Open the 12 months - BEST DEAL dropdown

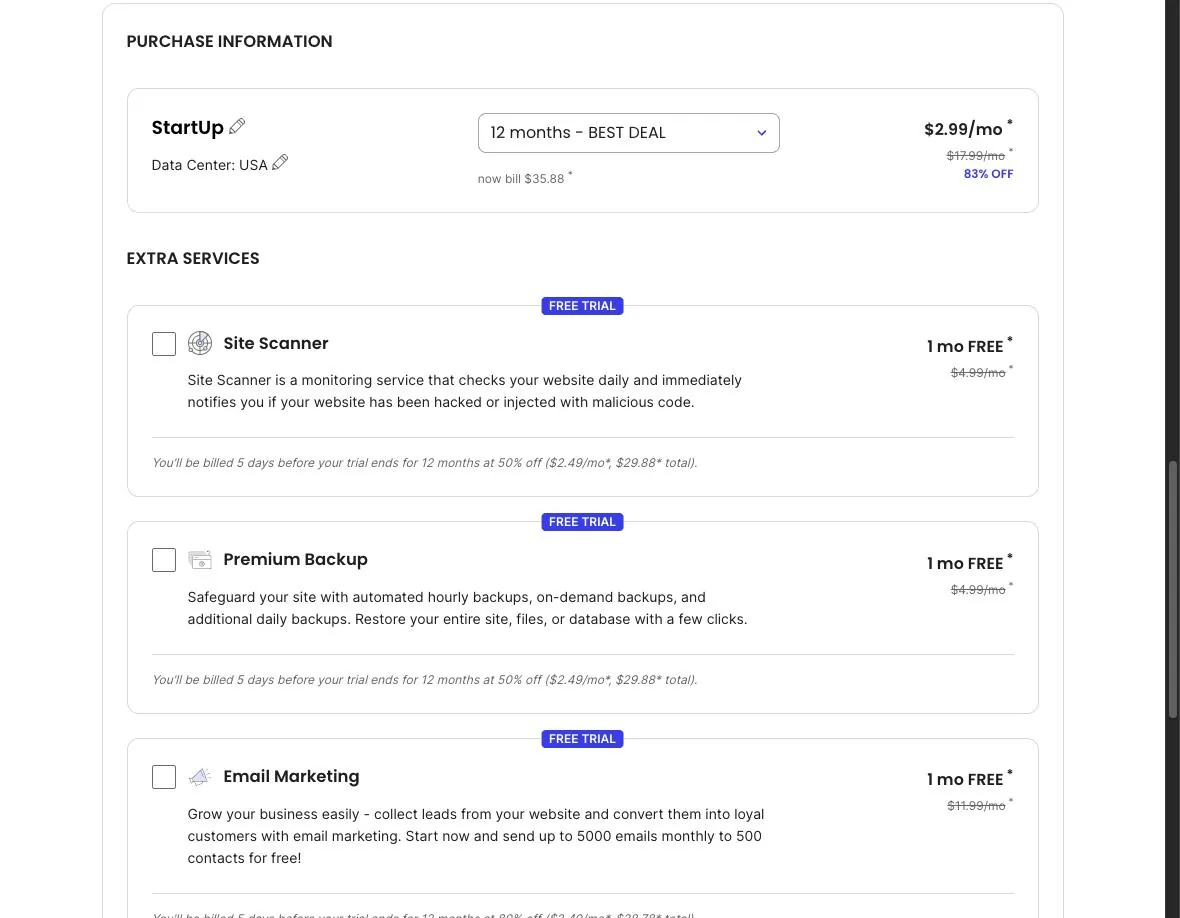click(628, 133)
